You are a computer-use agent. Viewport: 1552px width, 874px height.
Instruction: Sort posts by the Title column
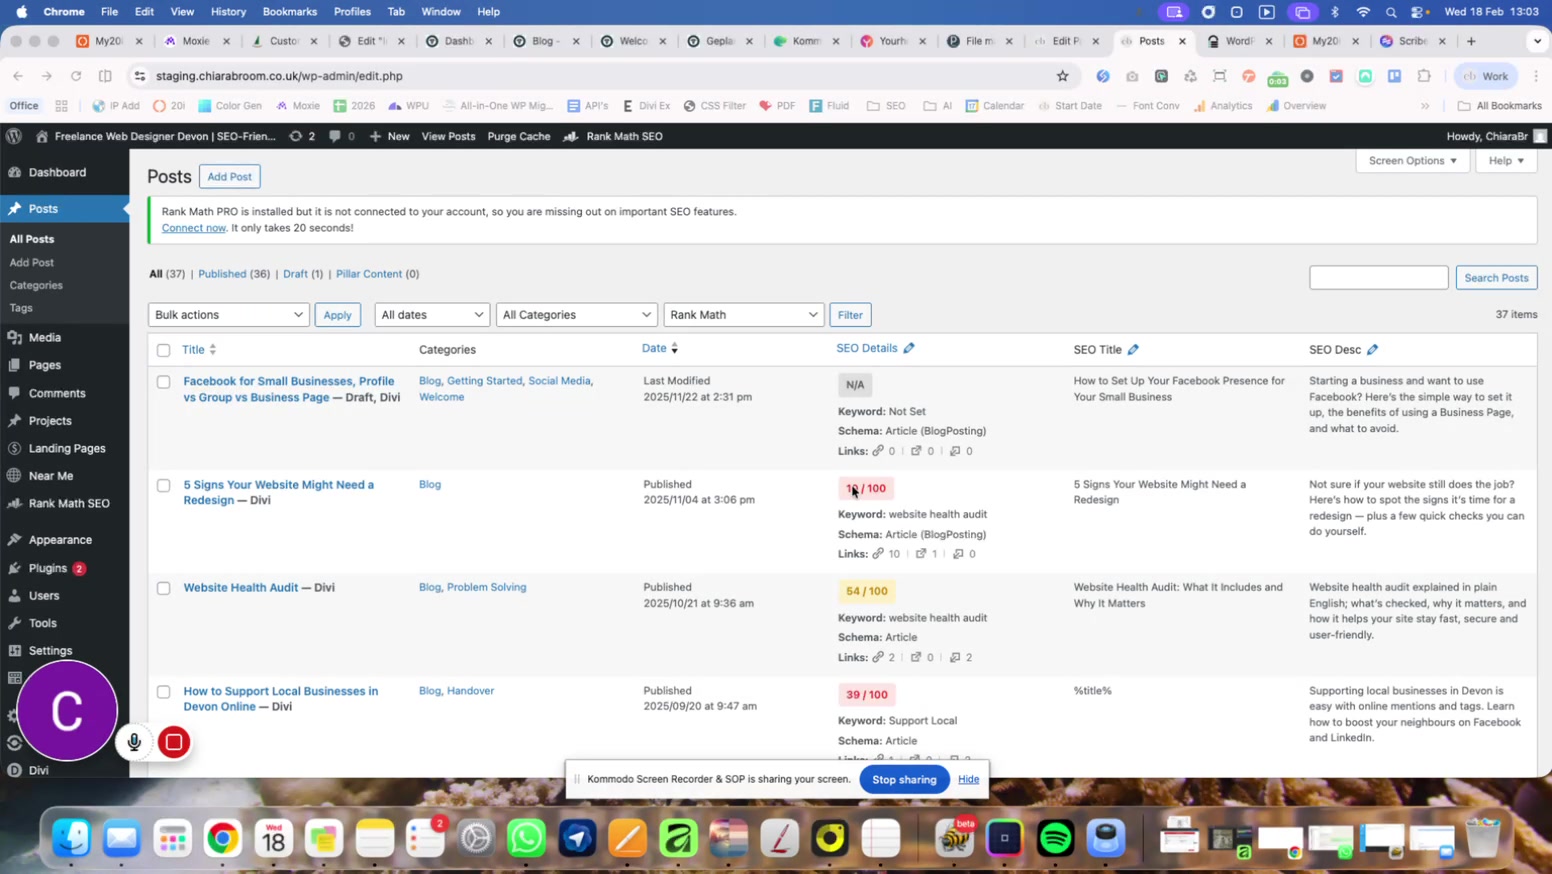(x=199, y=349)
